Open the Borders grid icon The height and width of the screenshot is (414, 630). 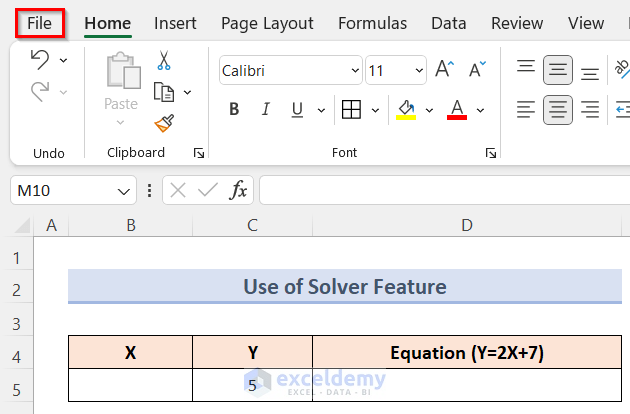click(351, 109)
